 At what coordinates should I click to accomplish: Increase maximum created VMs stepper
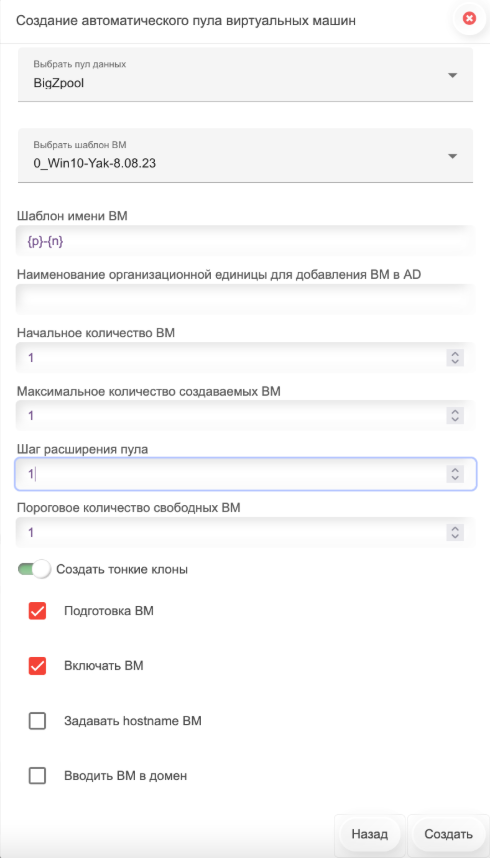pyautogui.click(x=455, y=411)
